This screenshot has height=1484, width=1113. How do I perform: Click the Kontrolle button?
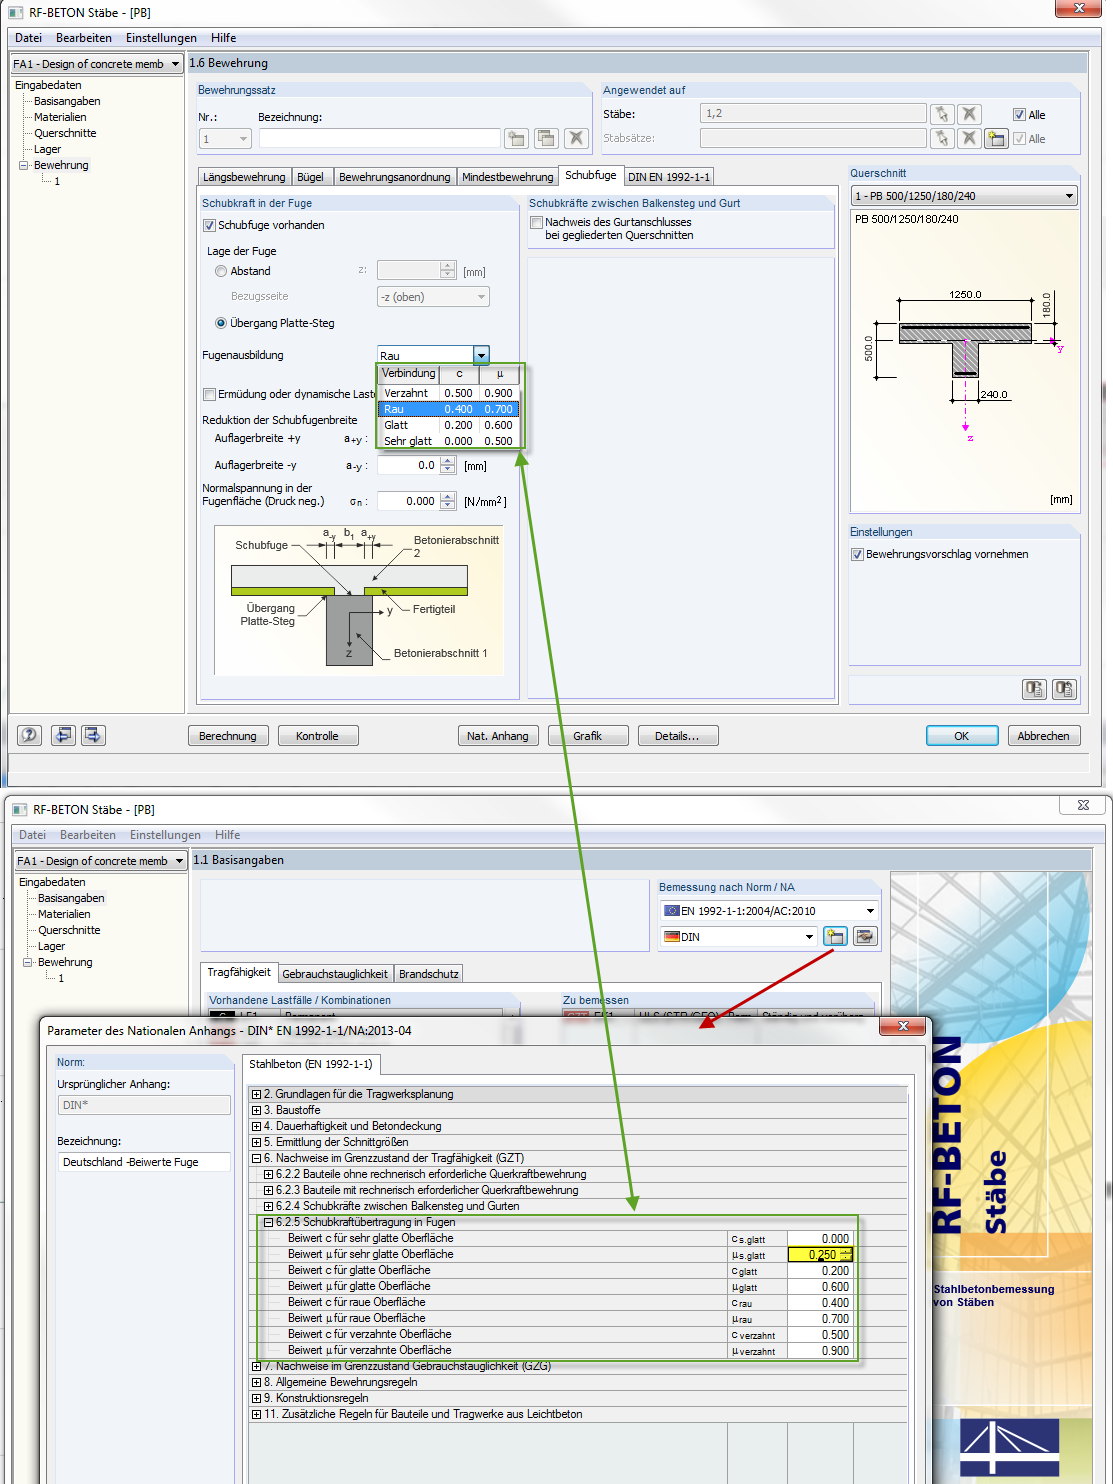pos(318,736)
